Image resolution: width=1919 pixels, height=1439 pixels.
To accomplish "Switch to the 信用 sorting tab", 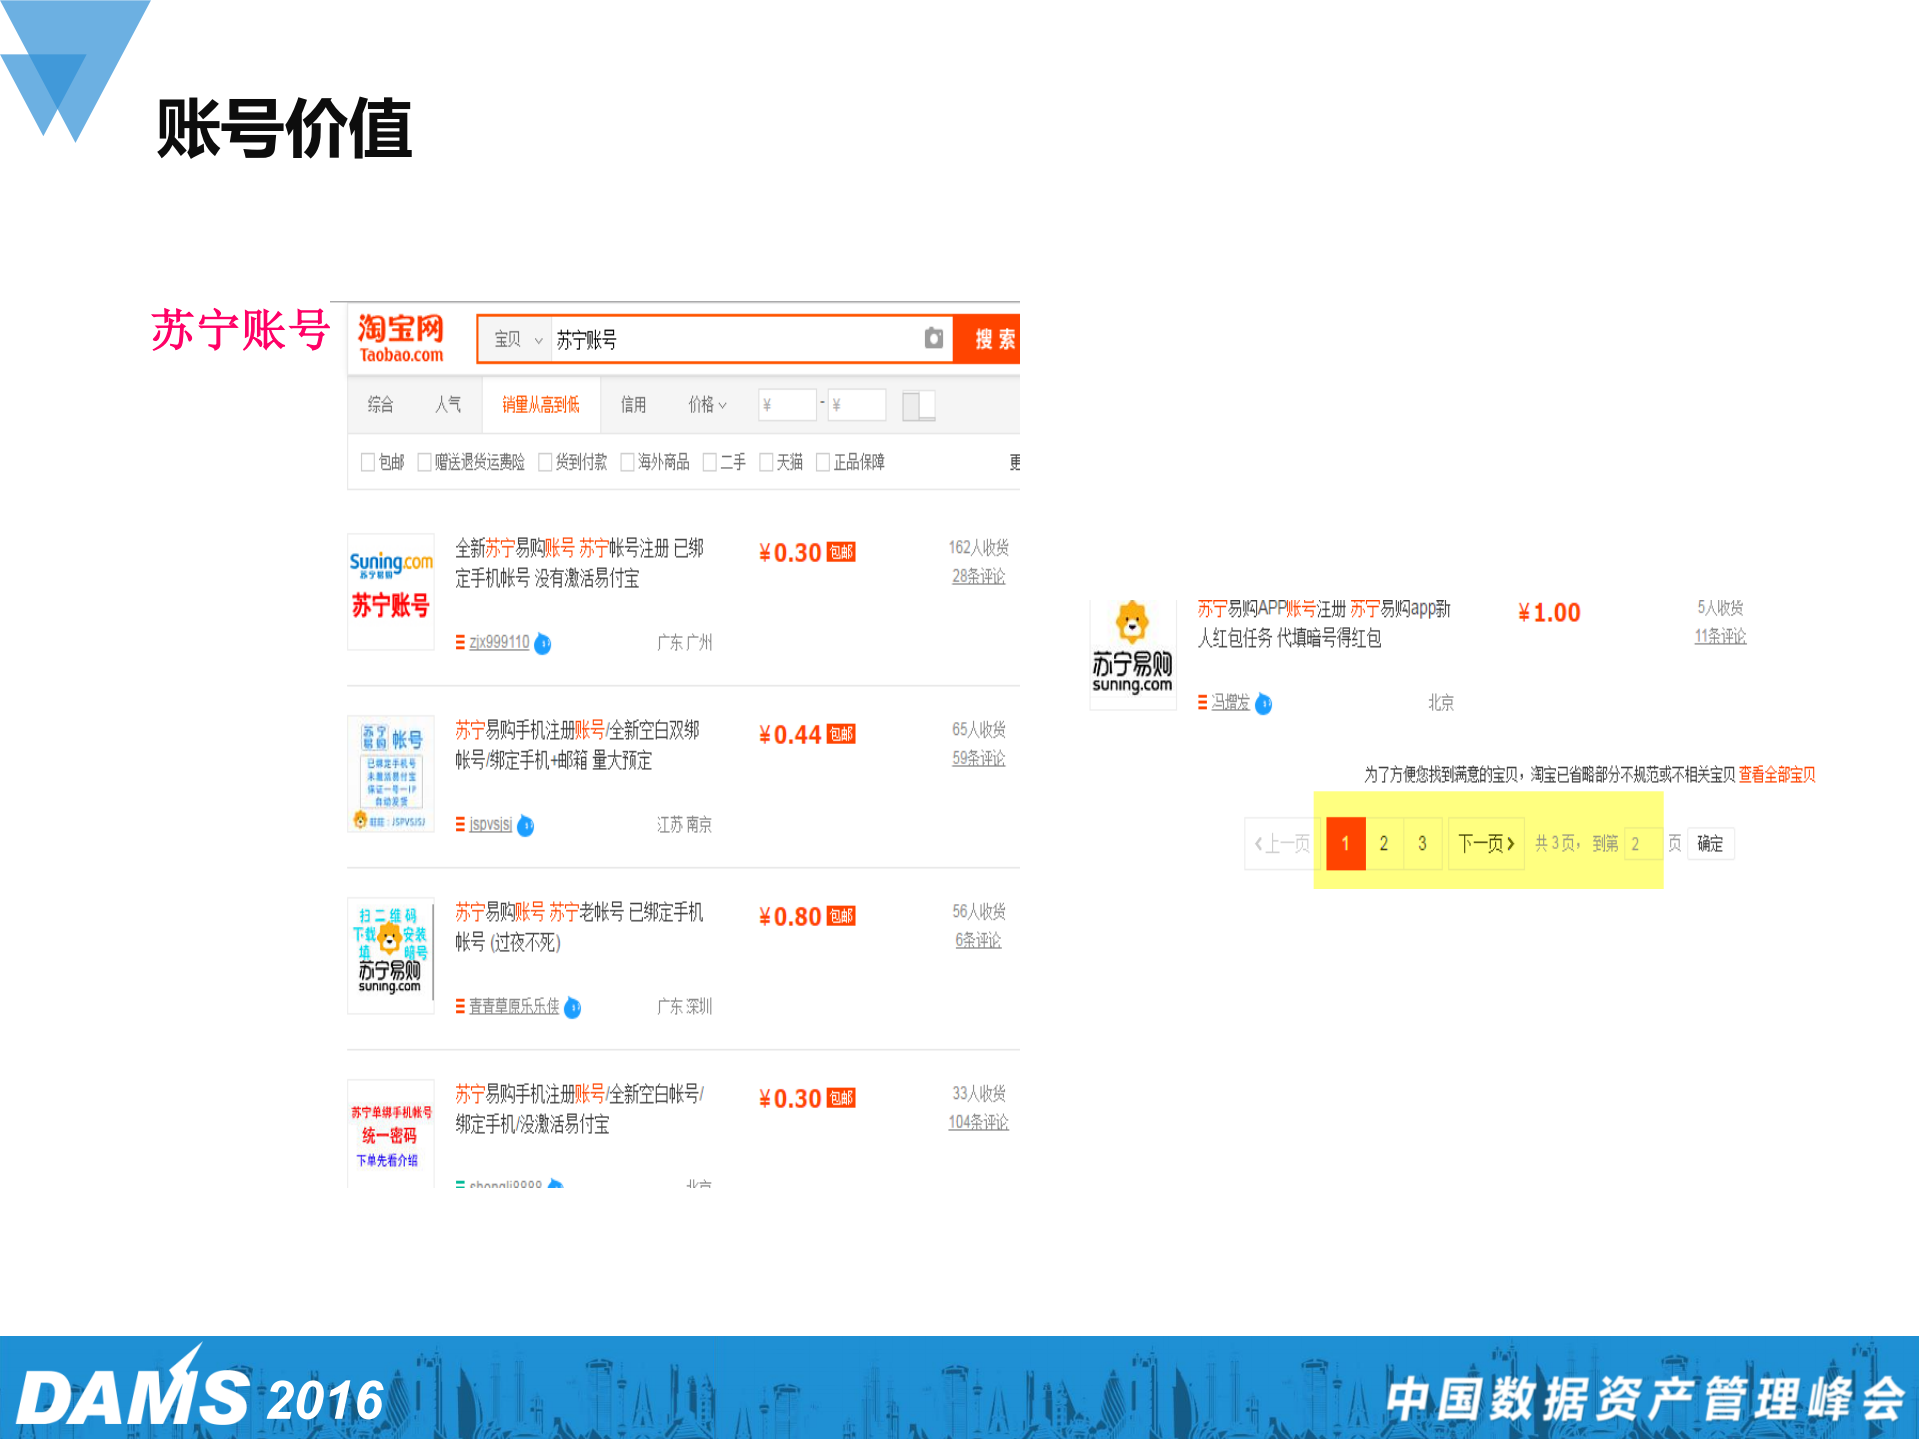I will (634, 404).
